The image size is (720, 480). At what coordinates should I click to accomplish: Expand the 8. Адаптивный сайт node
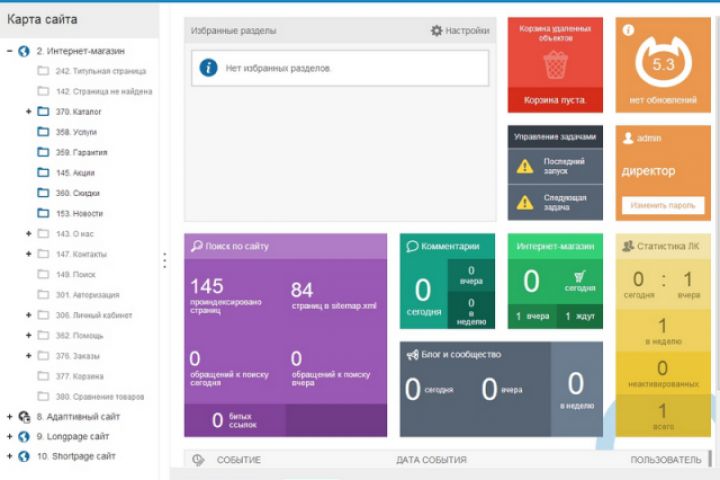coord(9,417)
